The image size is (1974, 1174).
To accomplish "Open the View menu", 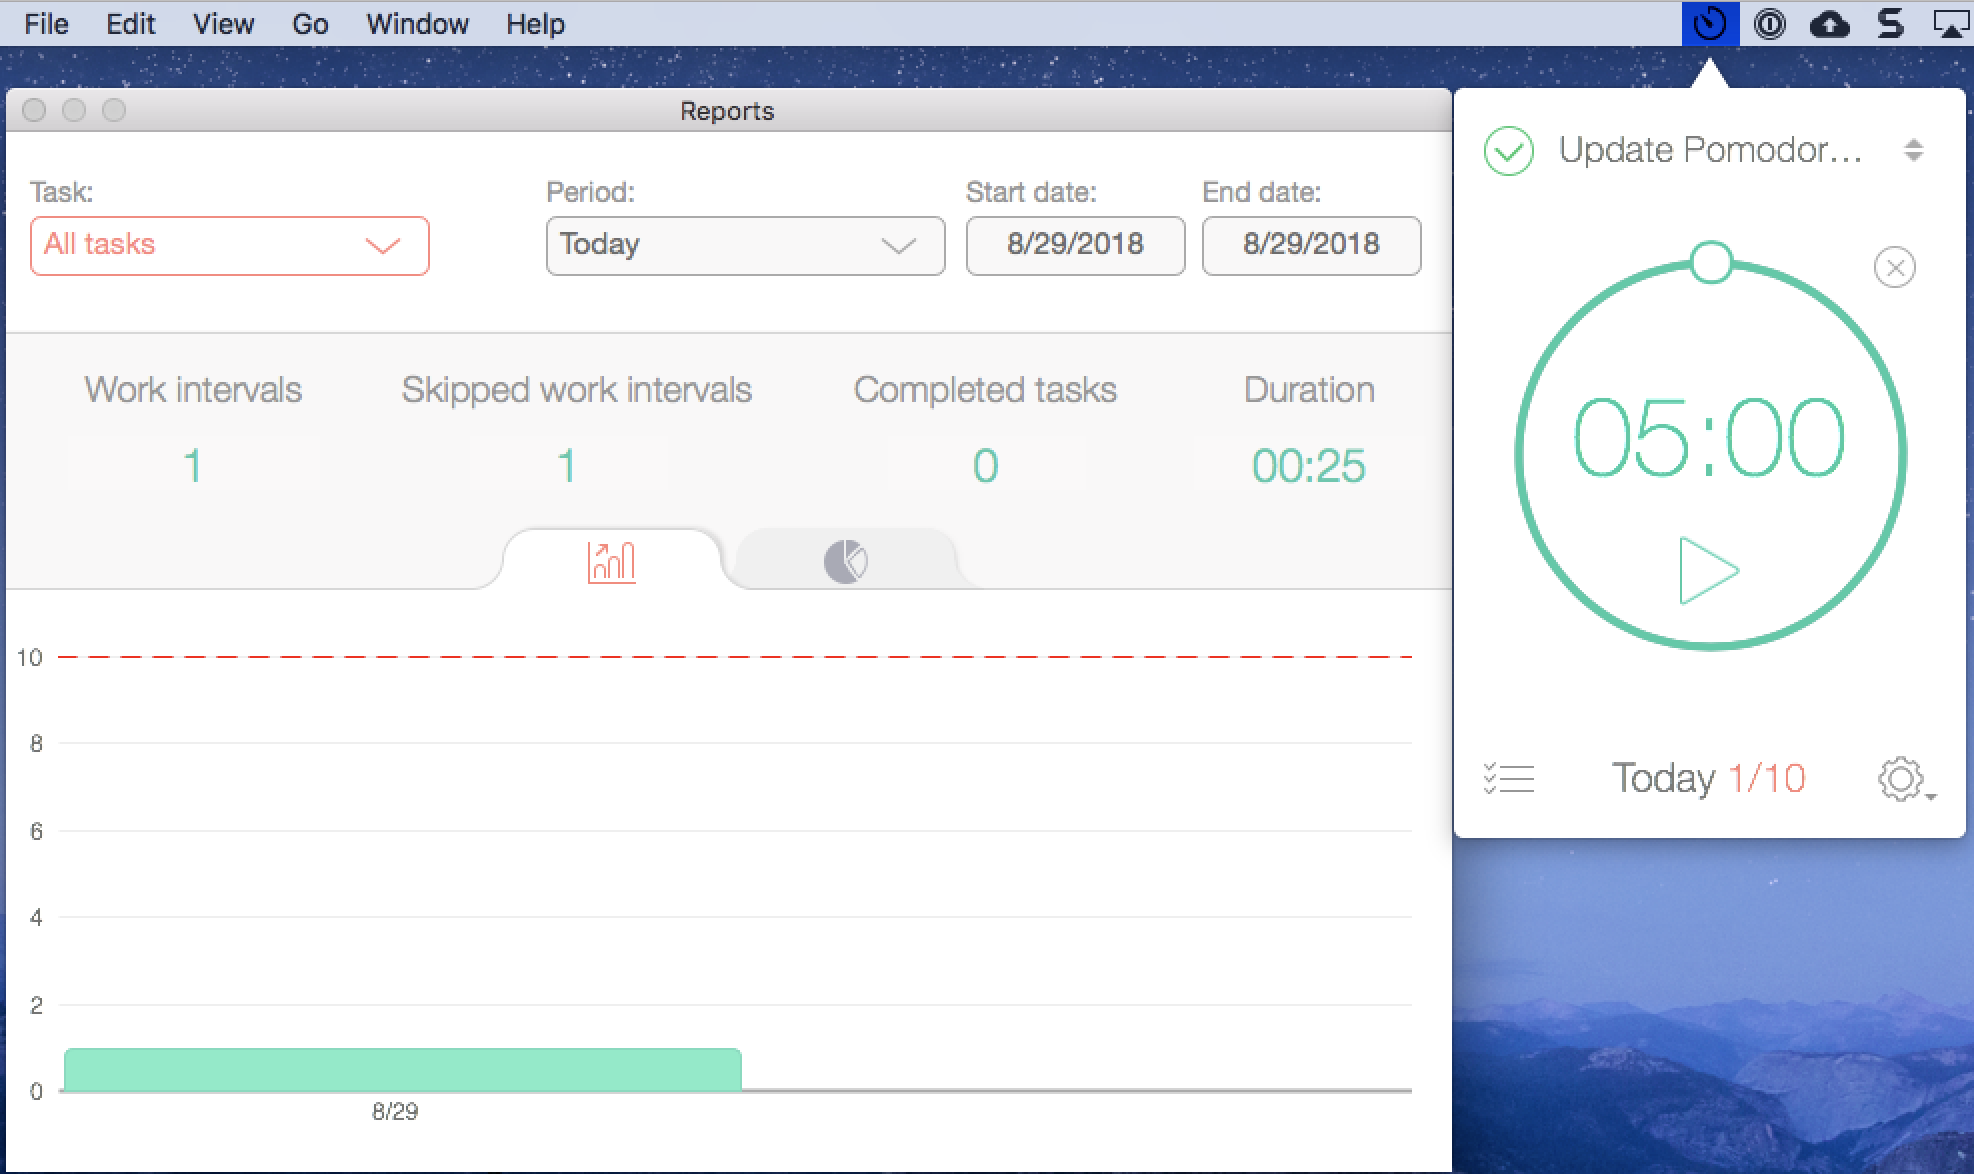I will [222, 24].
